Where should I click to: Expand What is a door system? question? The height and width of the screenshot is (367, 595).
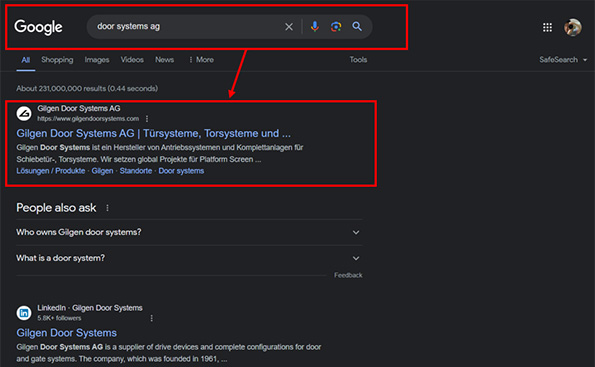pyautogui.click(x=189, y=258)
